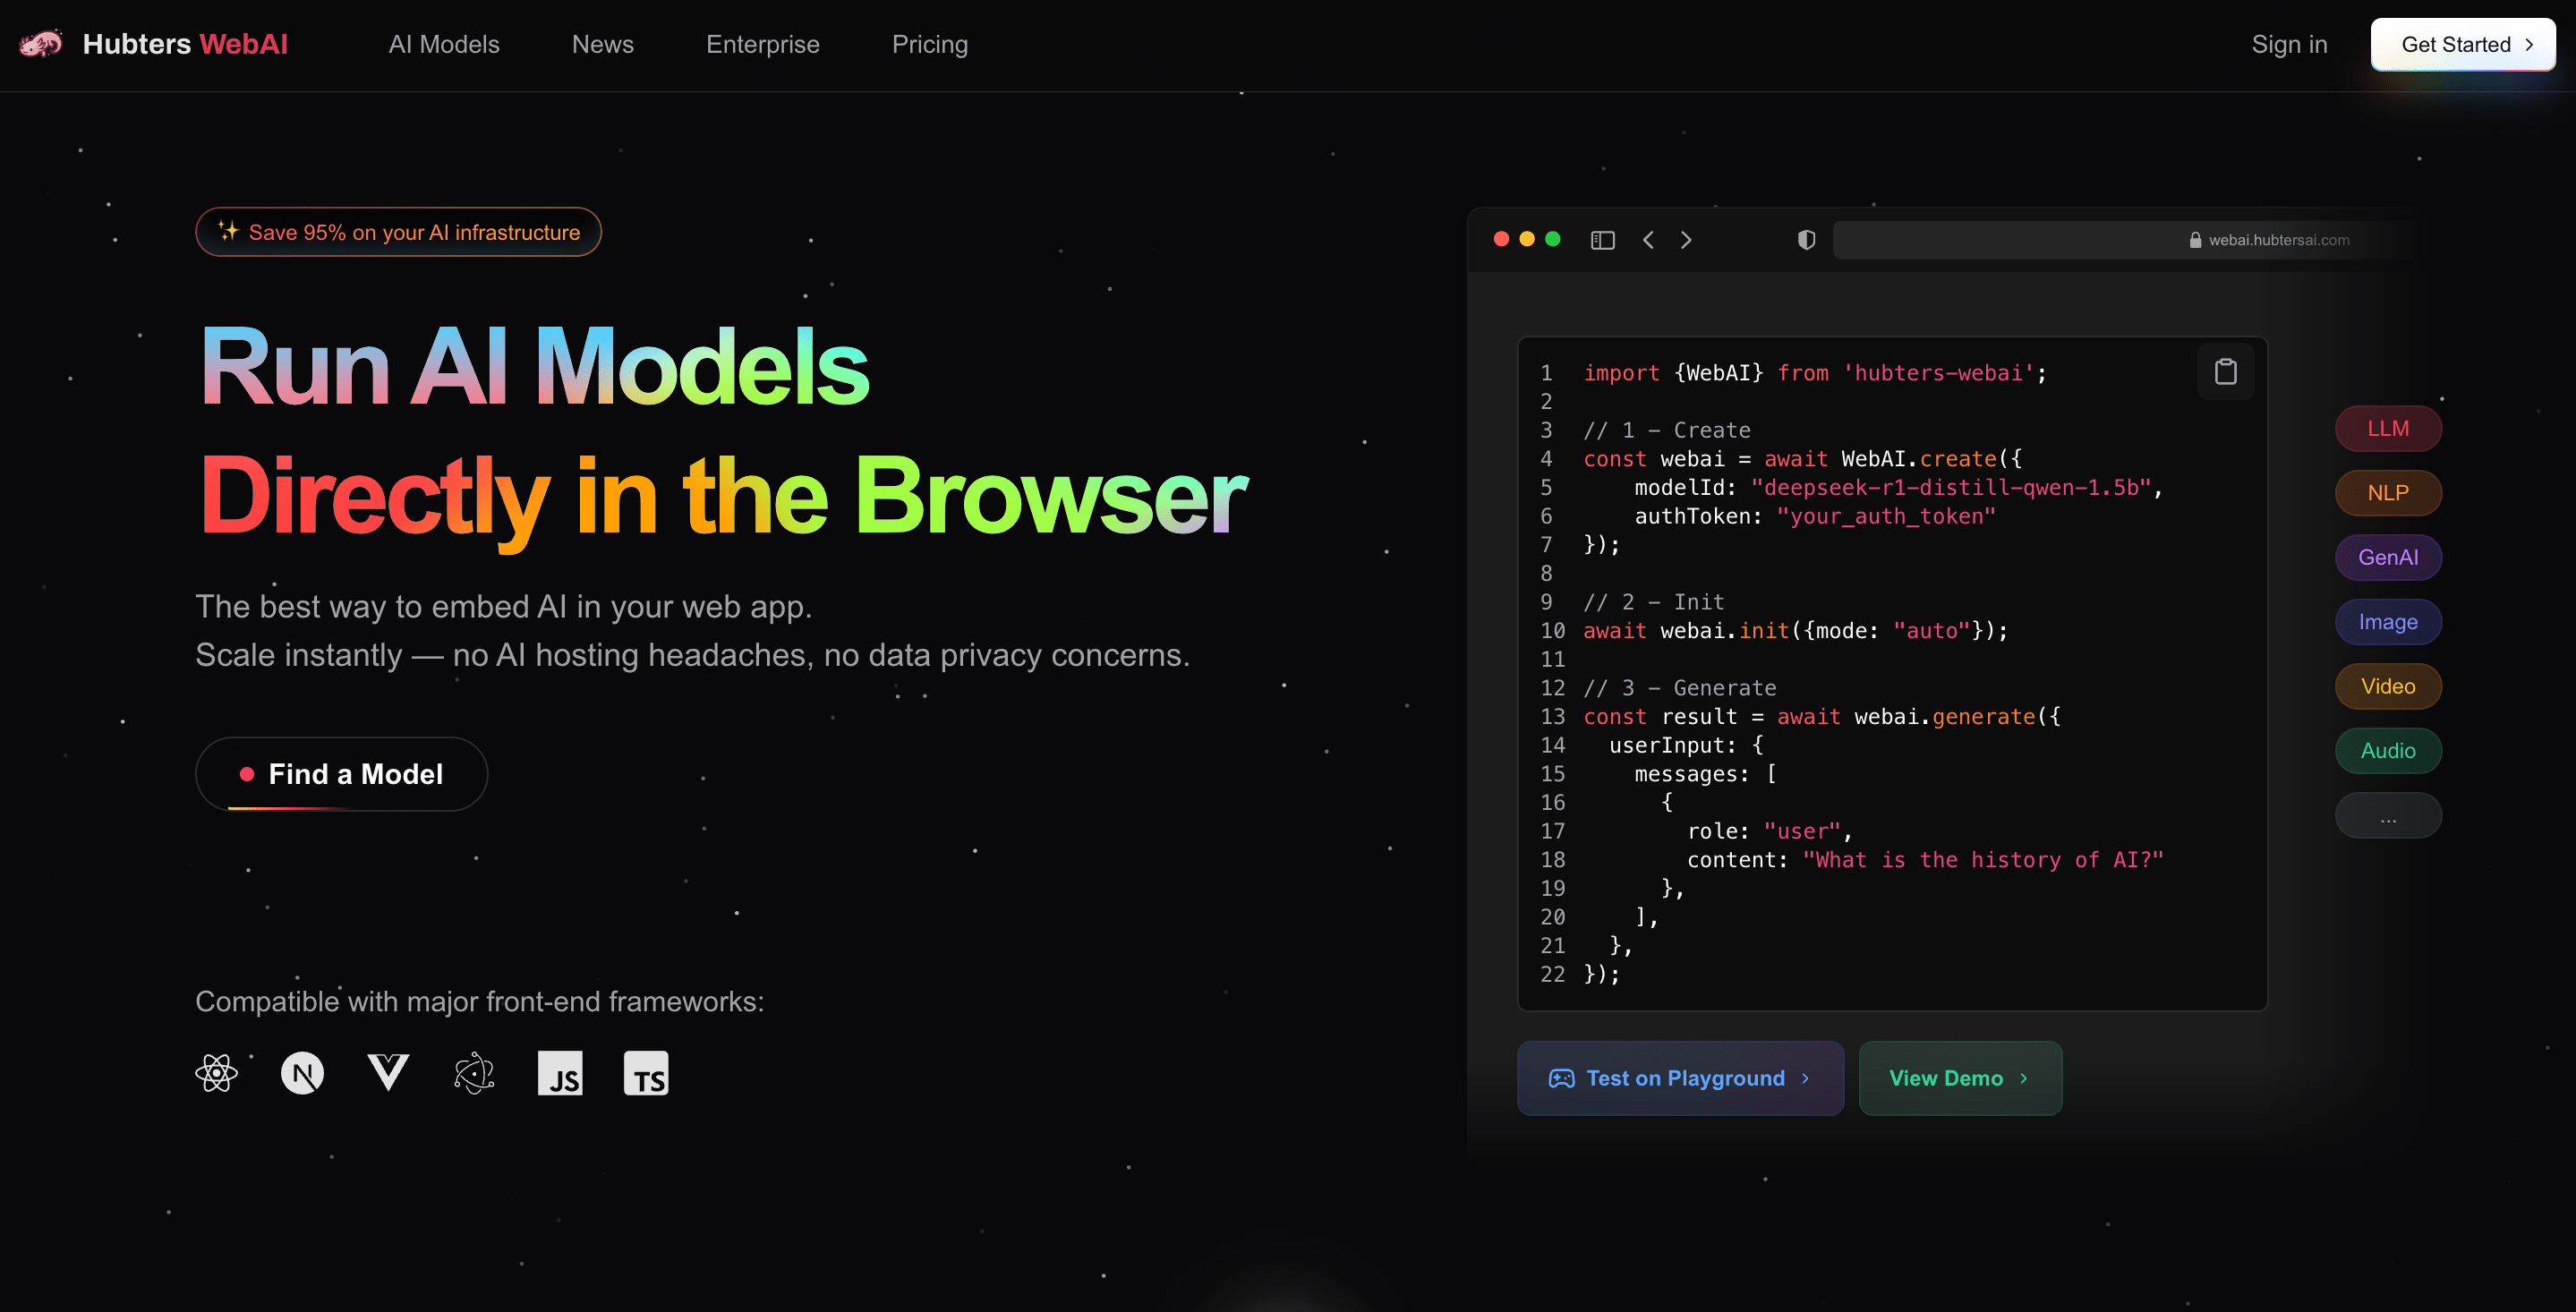Image resolution: width=2576 pixels, height=1312 pixels.
Task: Click the Hubters axolotl logo icon
Action: pyautogui.click(x=41, y=44)
